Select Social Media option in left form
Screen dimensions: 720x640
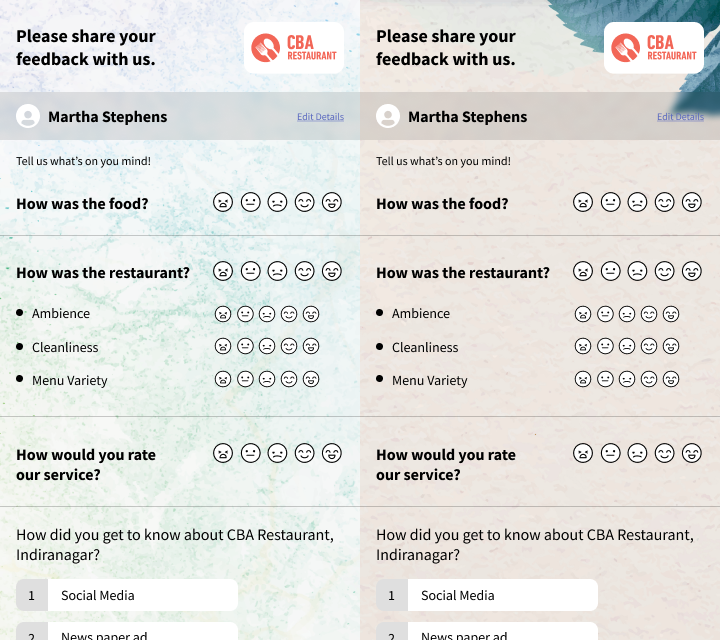click(127, 595)
